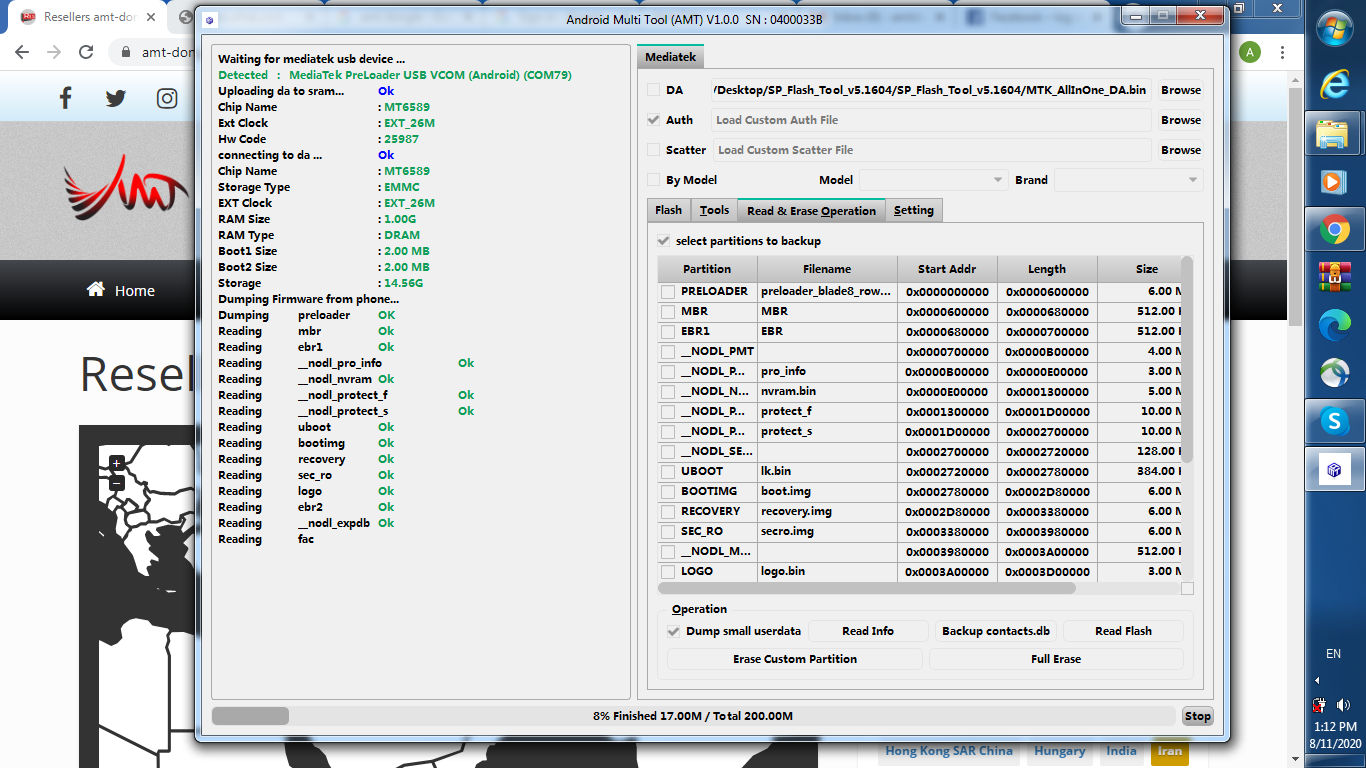Zoom in on the resellers map
Viewport: 1366px width, 768px height.
click(117, 463)
